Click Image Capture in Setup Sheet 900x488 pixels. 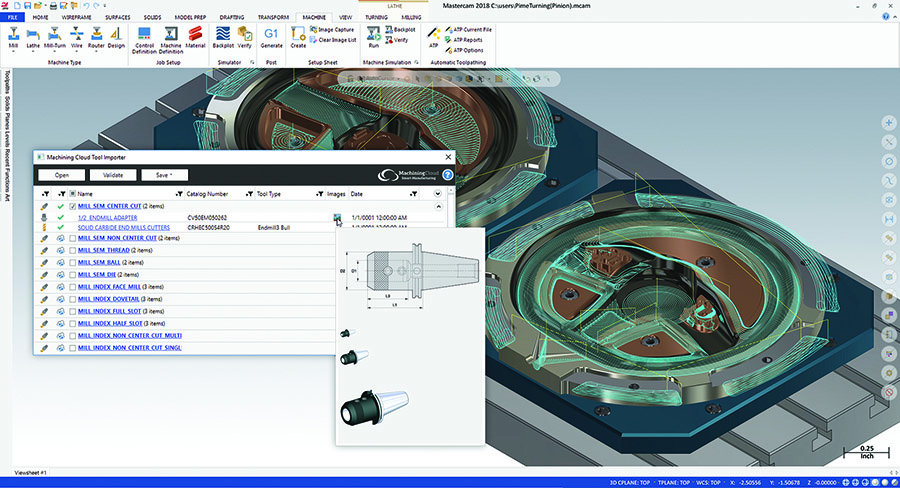point(332,30)
